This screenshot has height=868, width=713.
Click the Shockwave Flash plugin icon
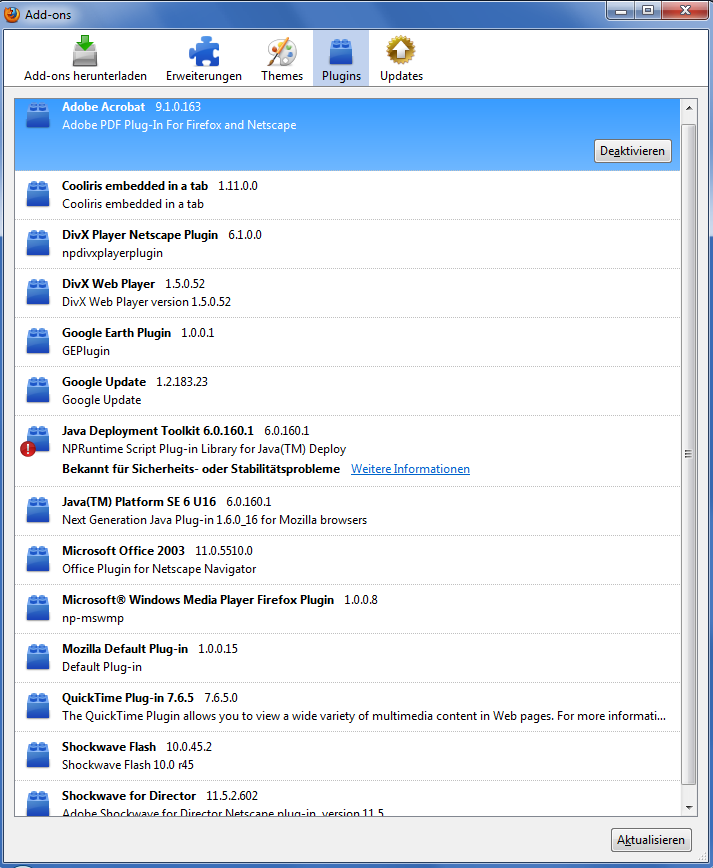38,755
